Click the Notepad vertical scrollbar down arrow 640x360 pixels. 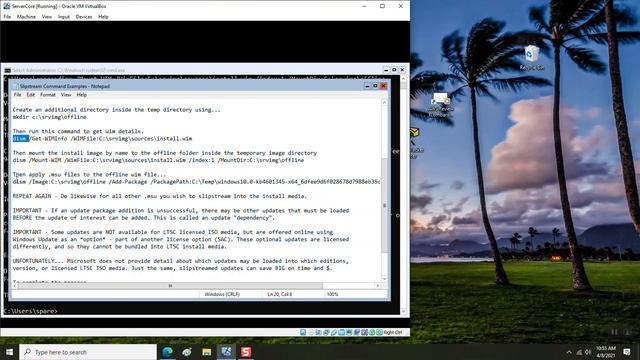384,279
